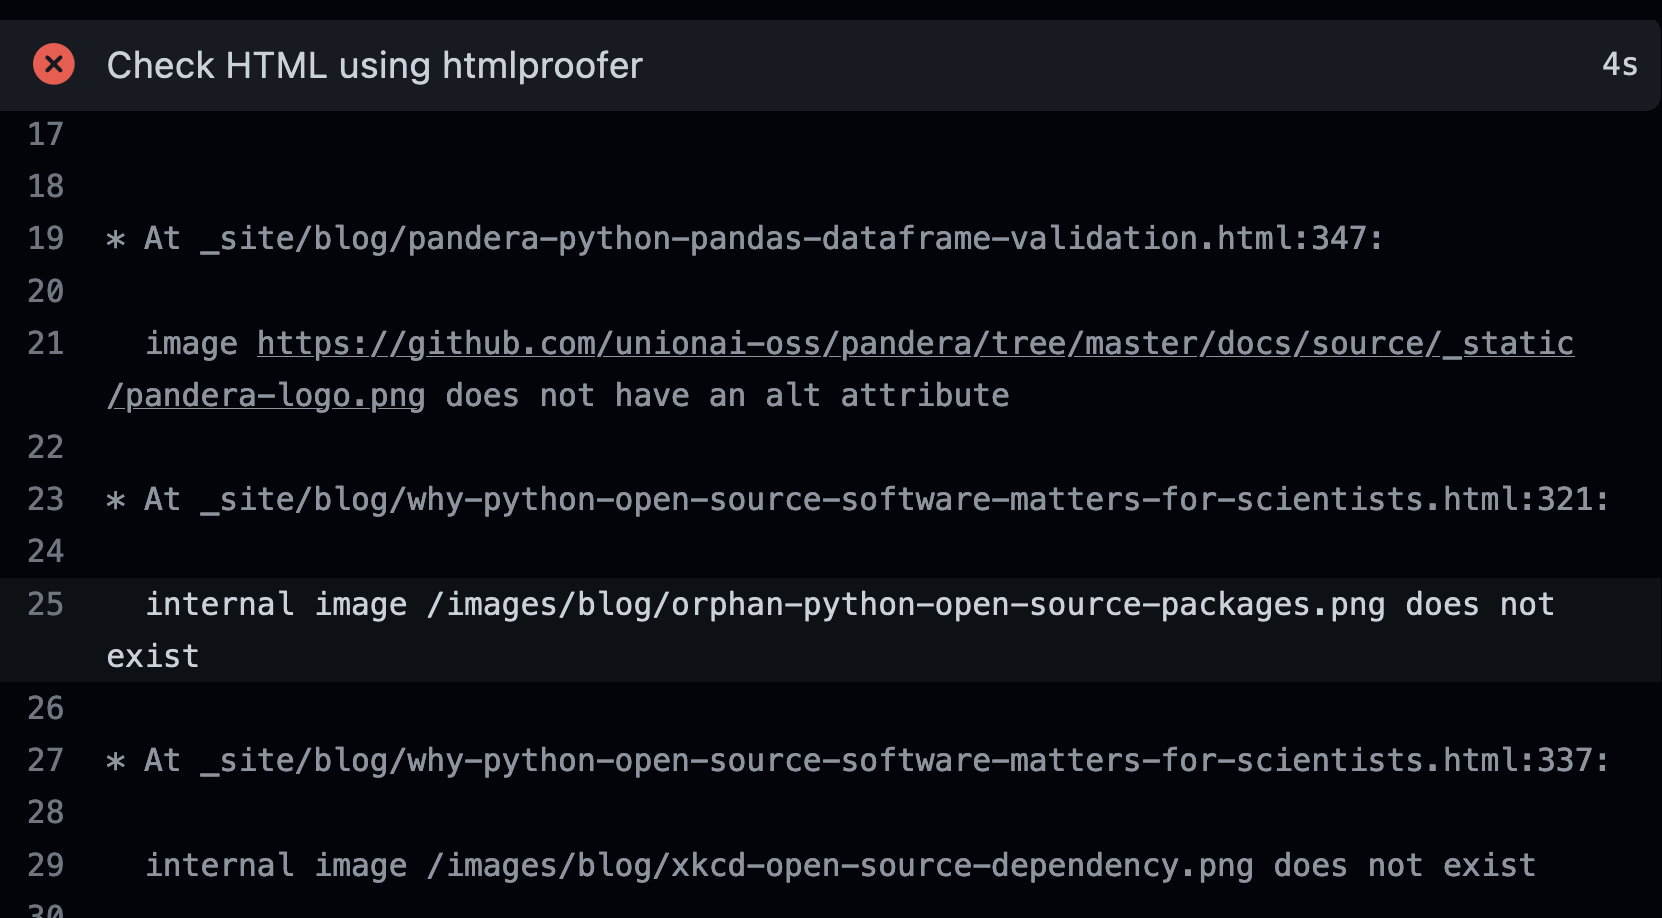Select log line number 24
Screen dimensions: 1662x918
click(x=45, y=551)
